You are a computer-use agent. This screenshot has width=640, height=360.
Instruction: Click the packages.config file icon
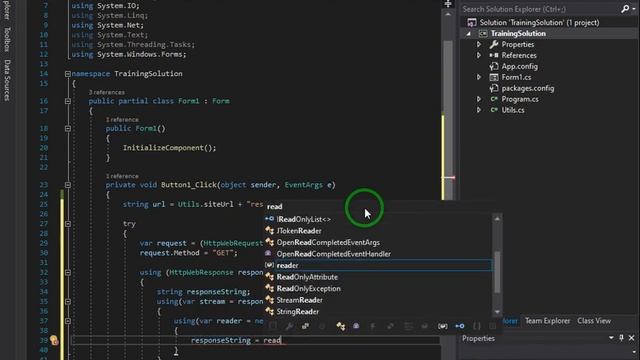[494, 88]
